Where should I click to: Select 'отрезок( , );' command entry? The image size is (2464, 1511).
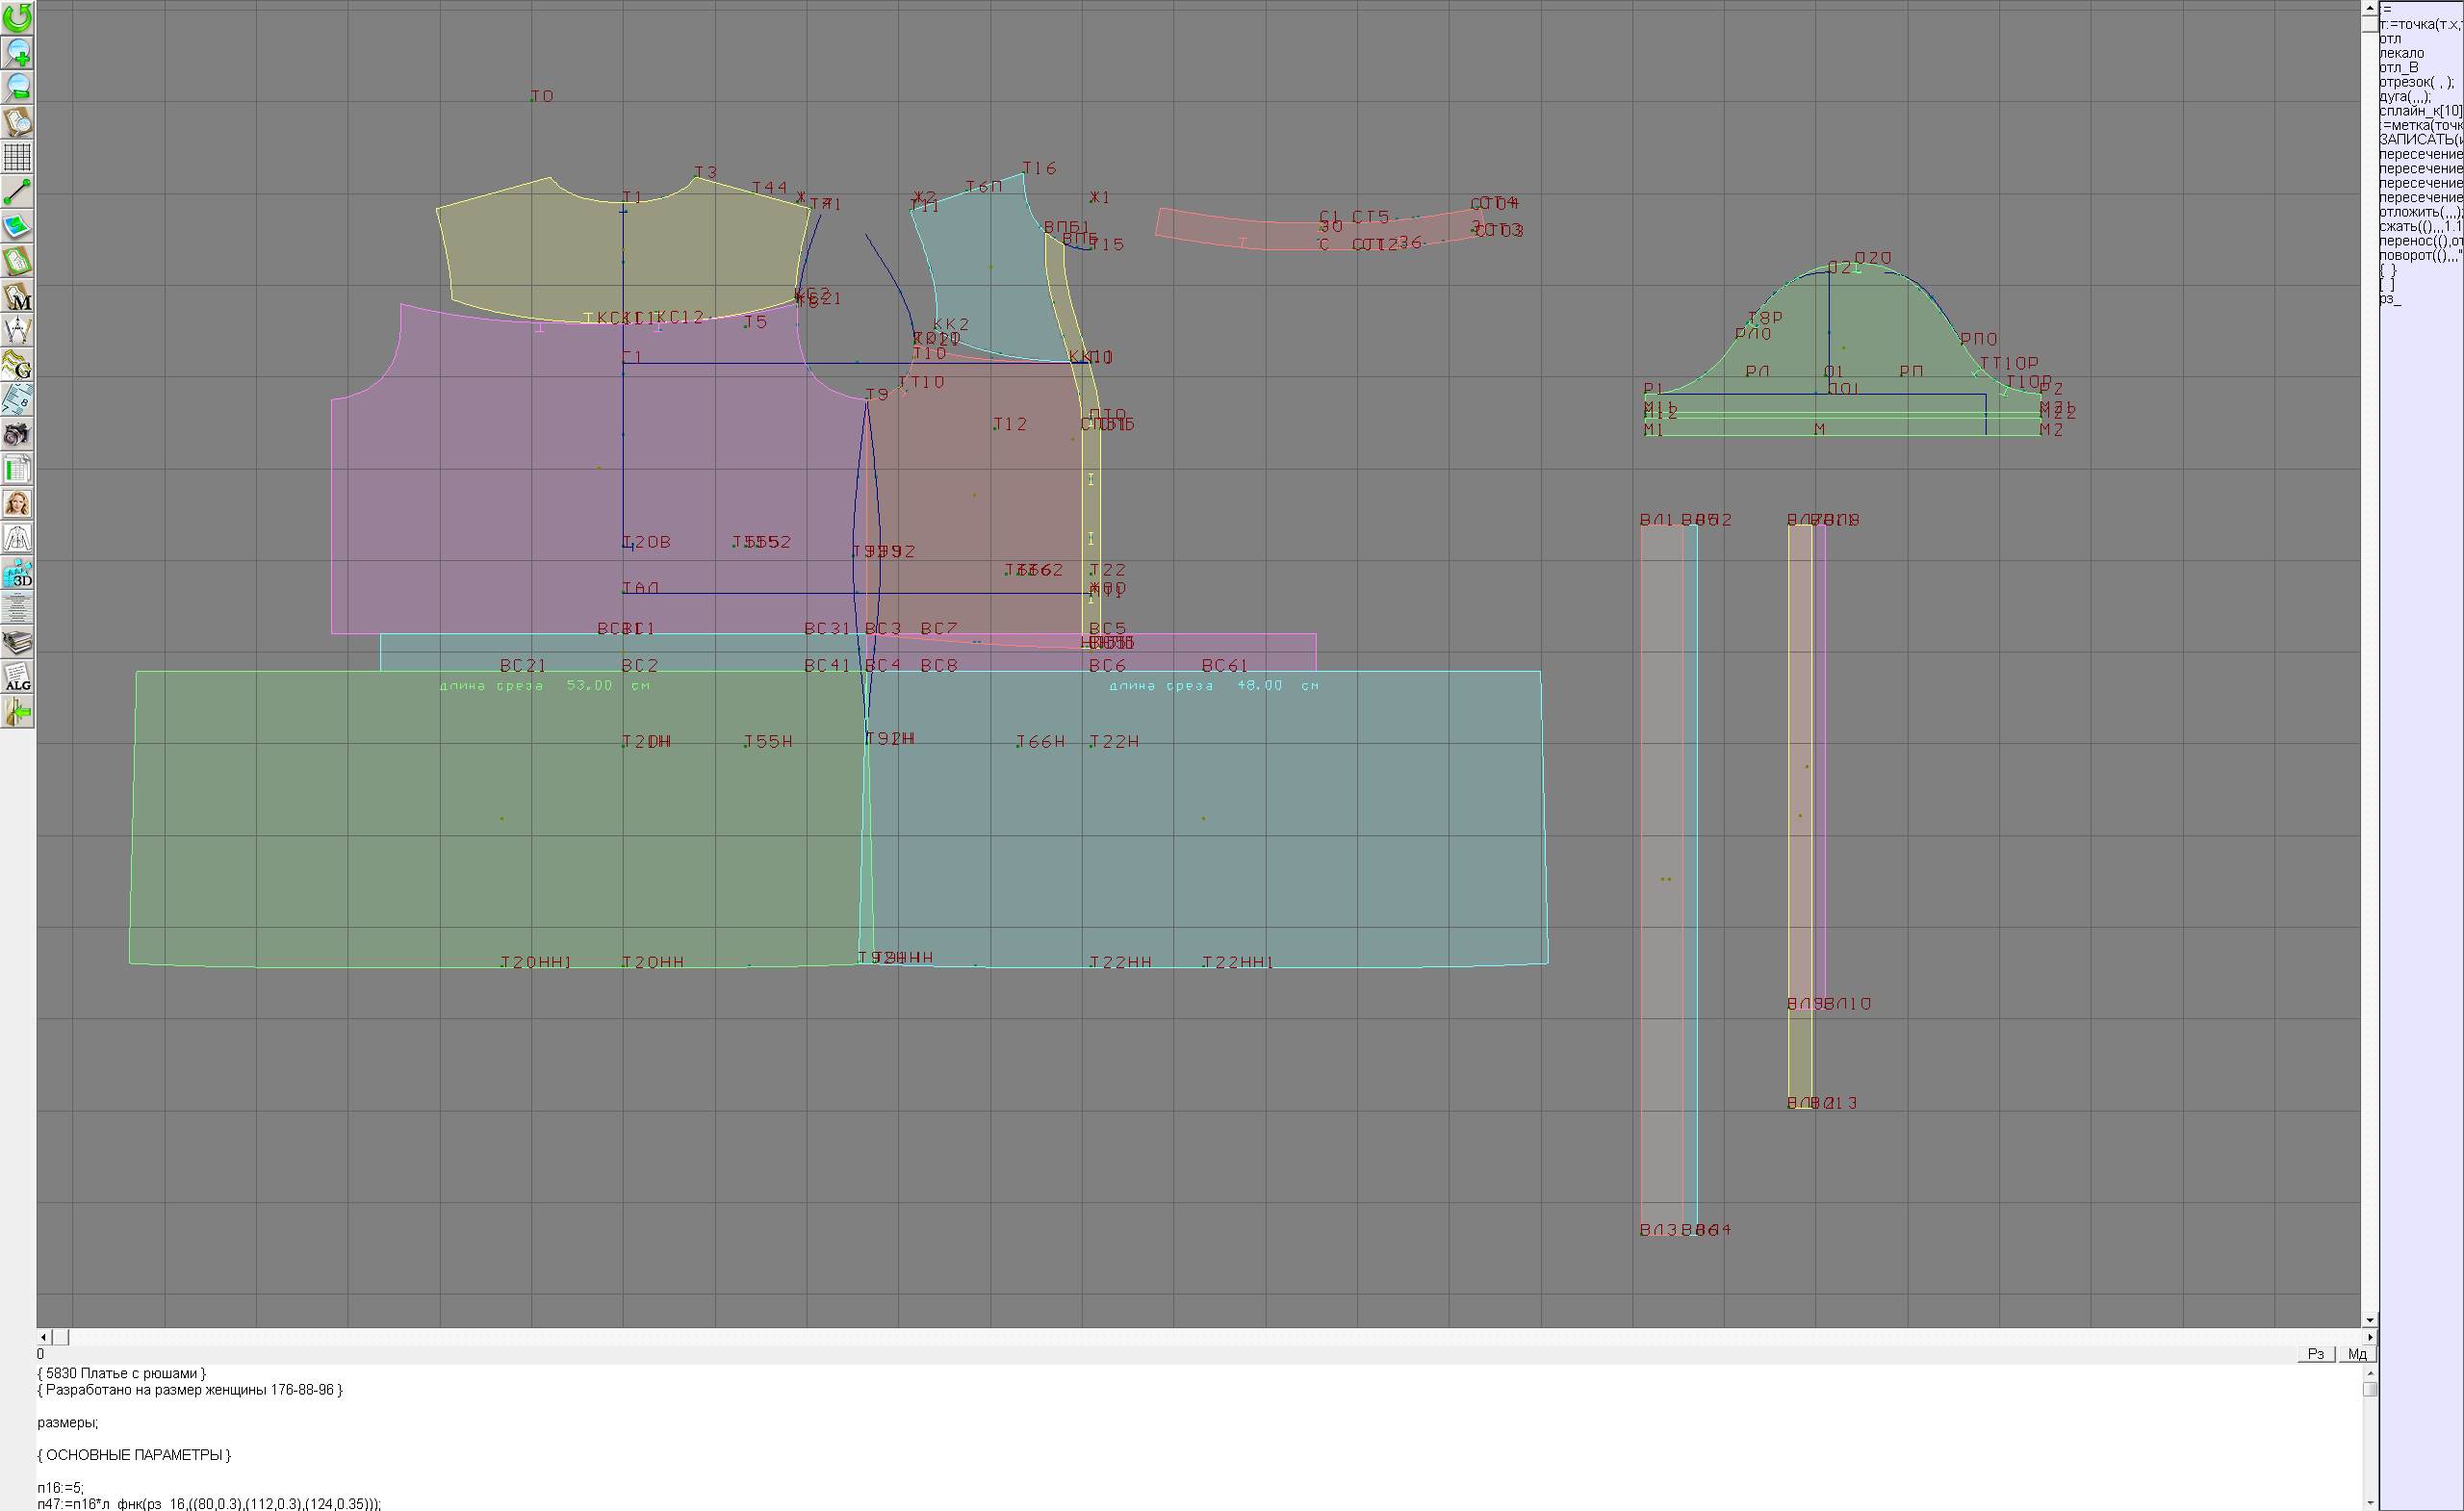(2415, 82)
